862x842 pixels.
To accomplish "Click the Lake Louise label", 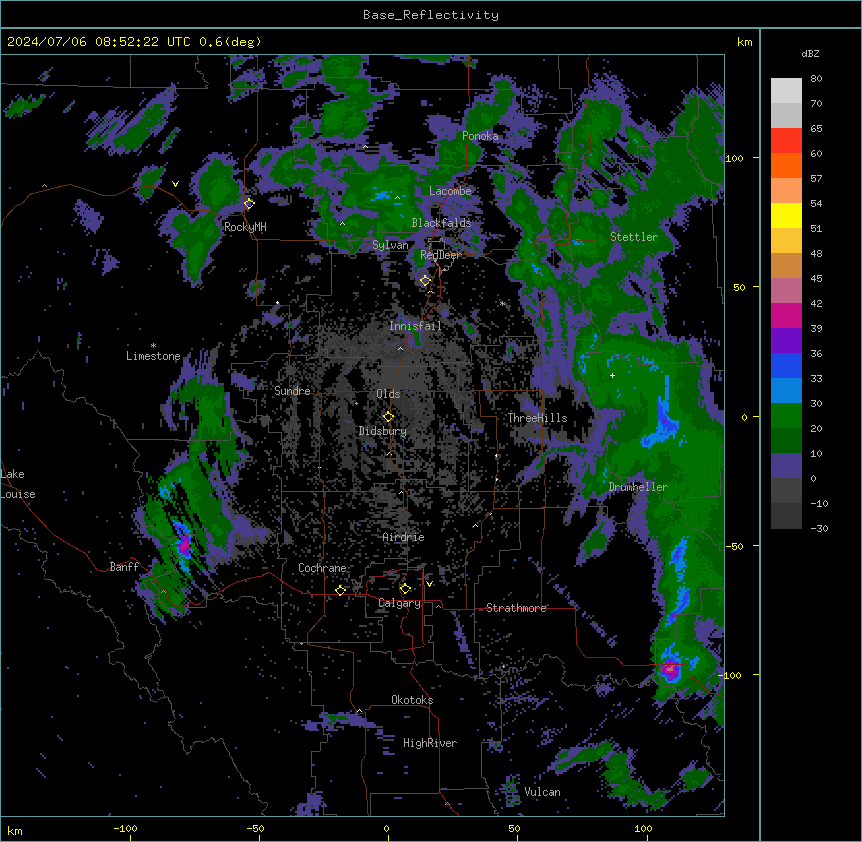I will [18, 484].
